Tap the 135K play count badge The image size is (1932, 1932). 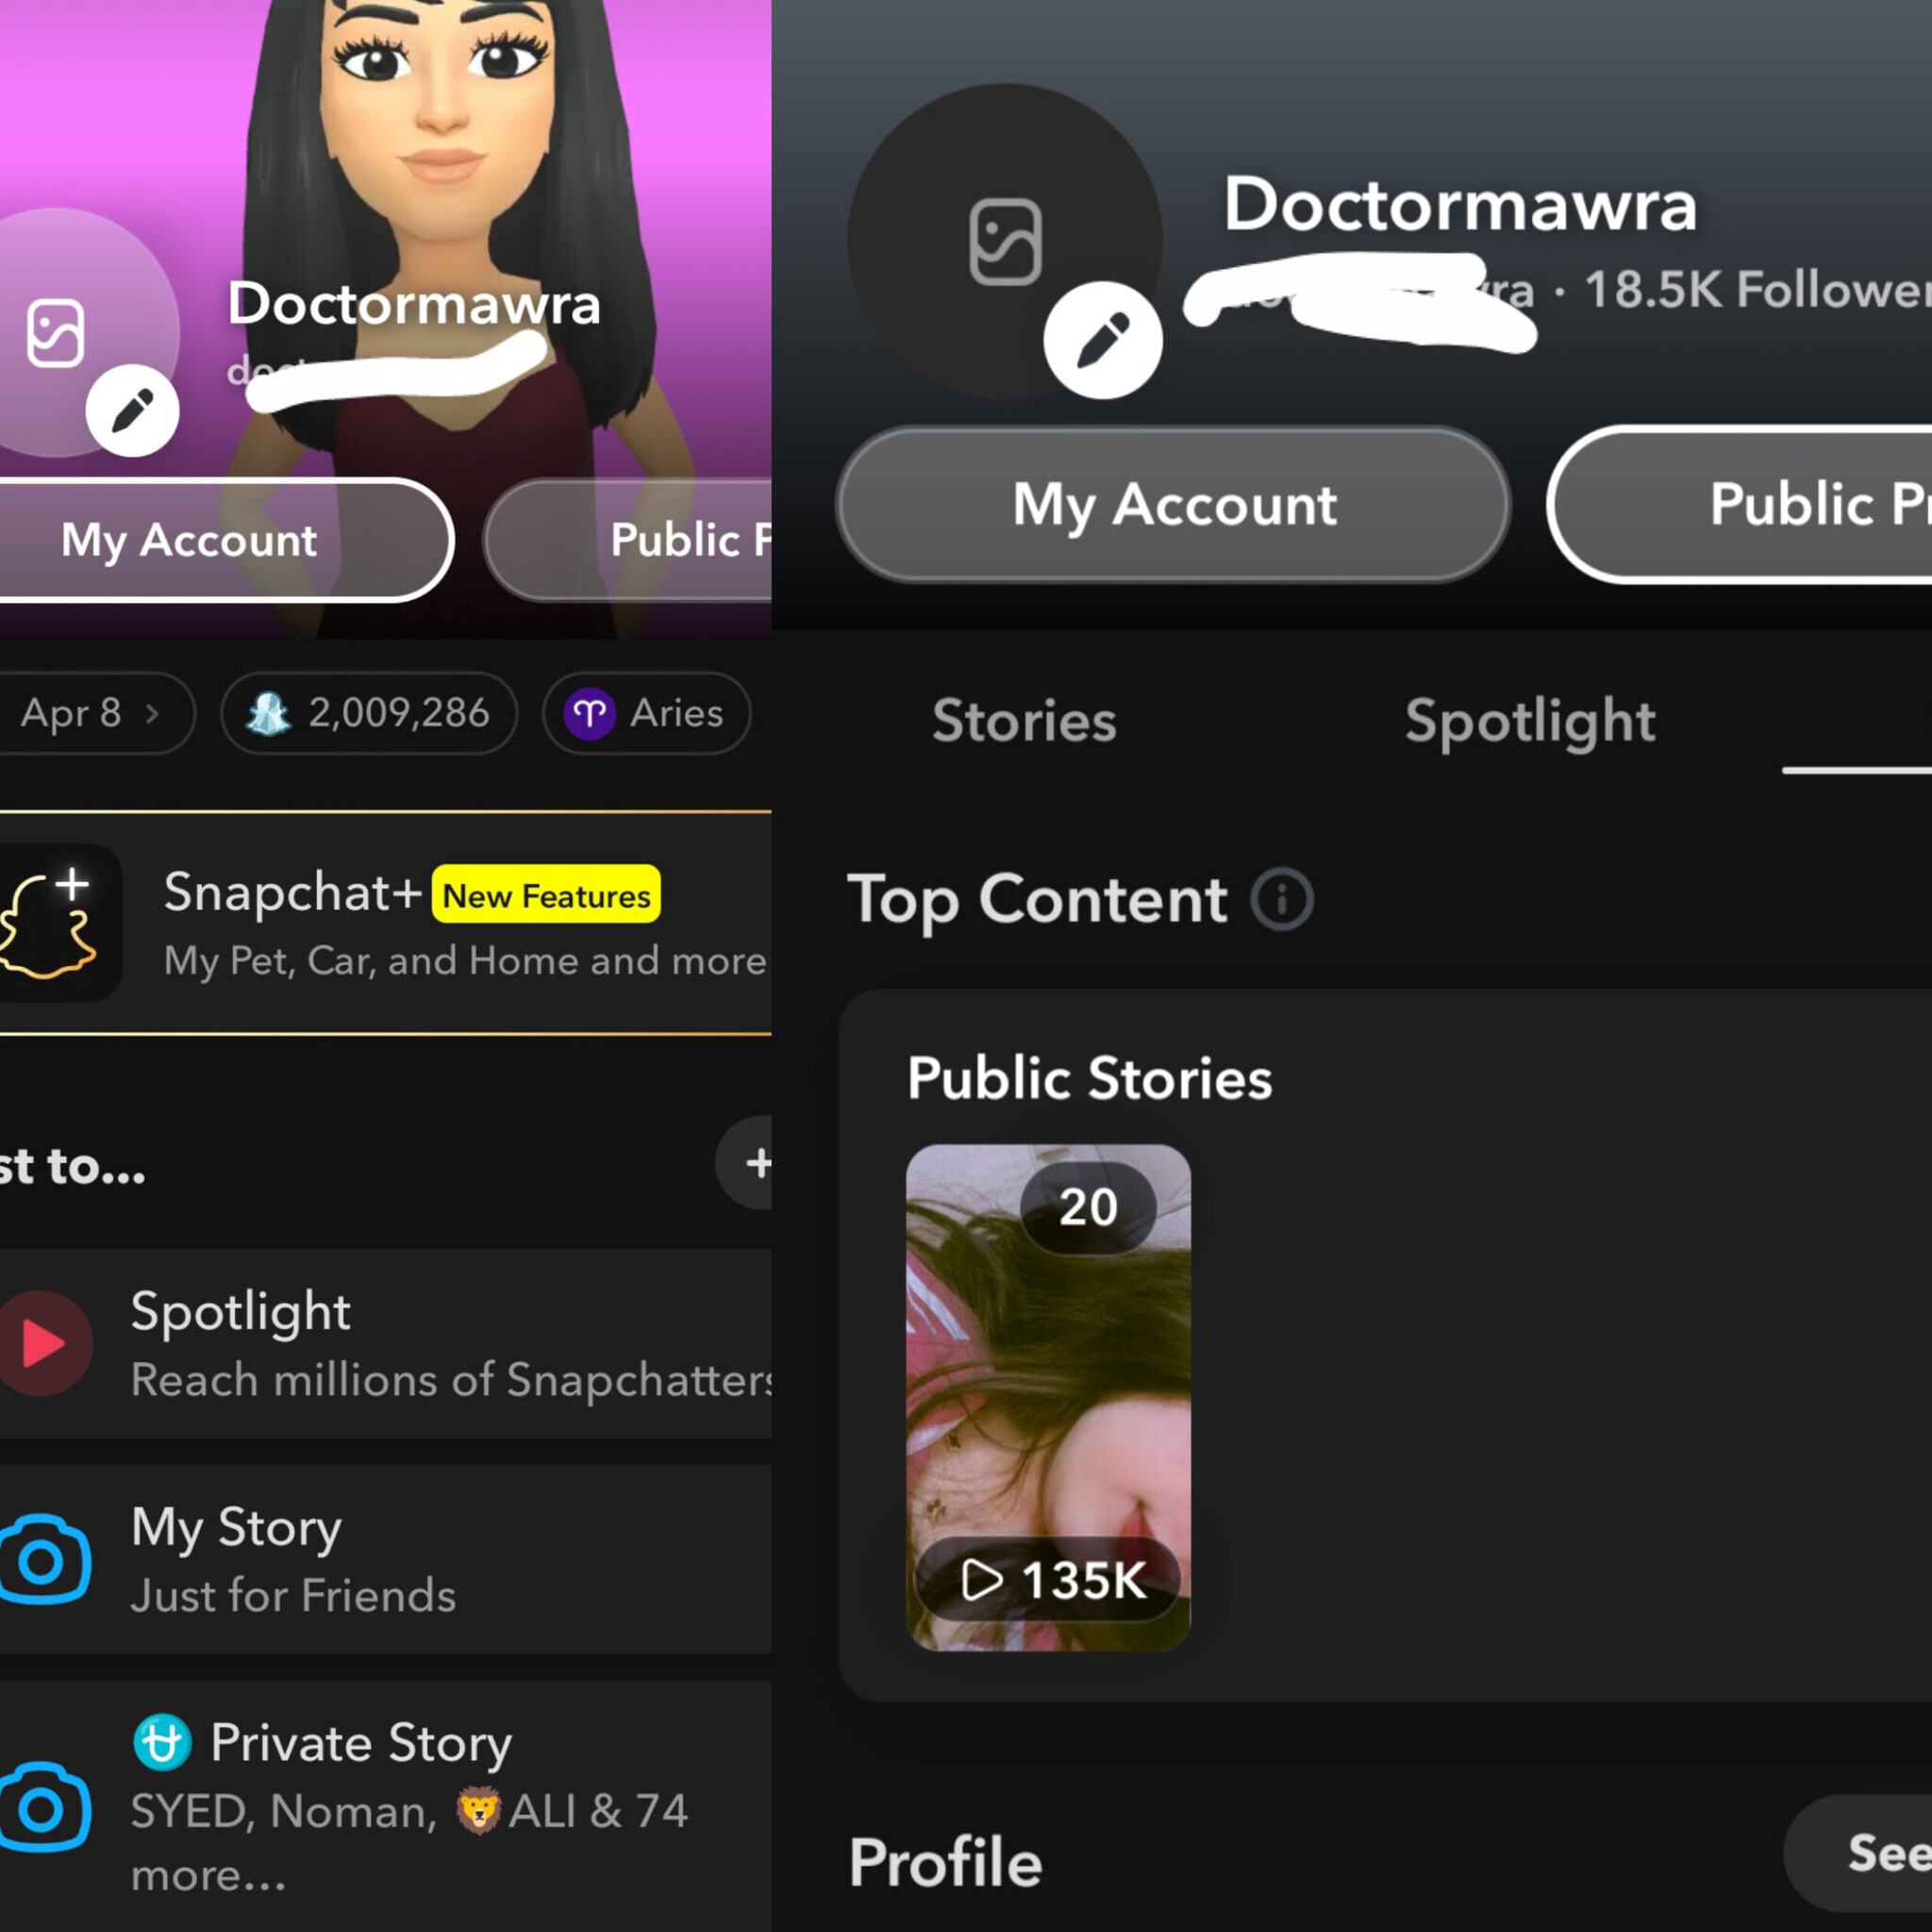(1048, 1580)
